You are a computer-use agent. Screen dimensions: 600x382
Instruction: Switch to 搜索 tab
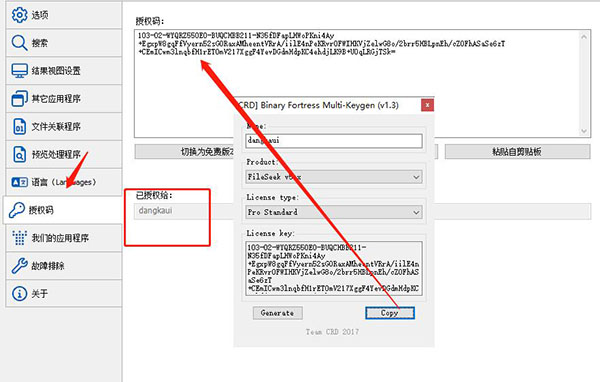click(64, 43)
